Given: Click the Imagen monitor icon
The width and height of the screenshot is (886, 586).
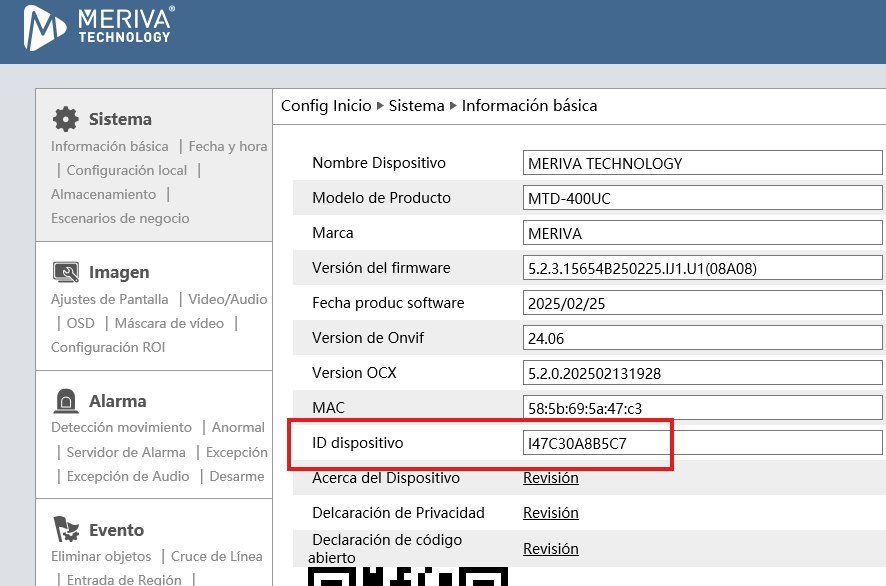Looking at the screenshot, I should click(66, 272).
